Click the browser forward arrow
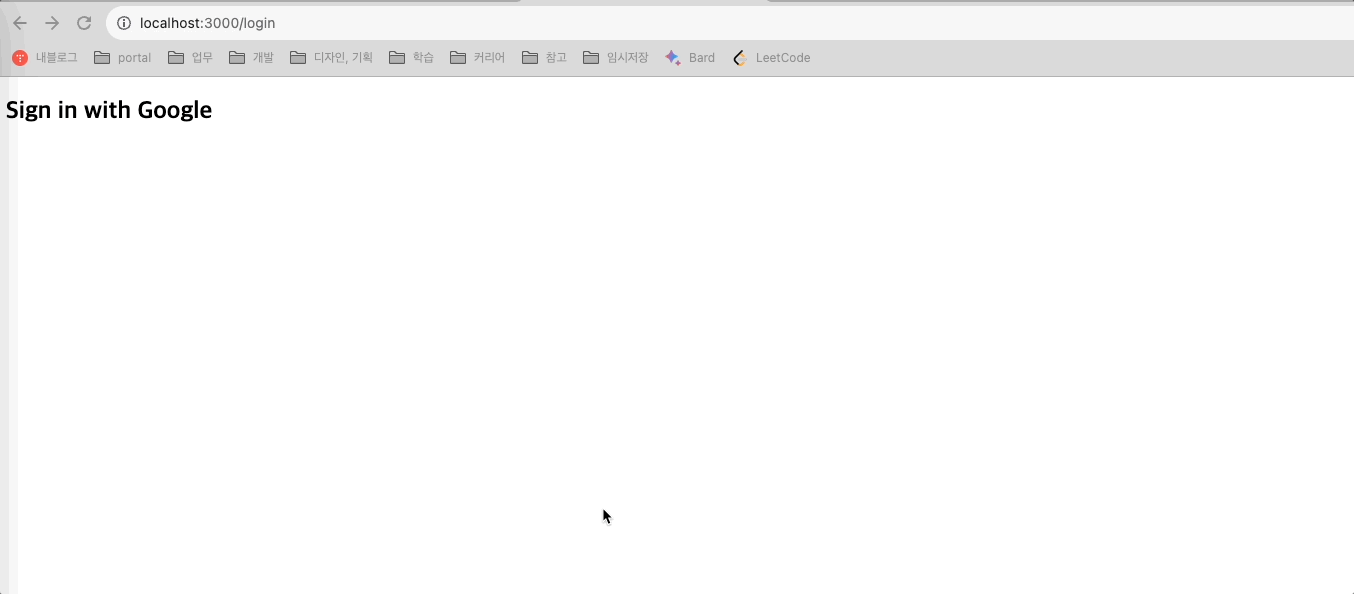The image size is (1354, 594). (x=52, y=23)
